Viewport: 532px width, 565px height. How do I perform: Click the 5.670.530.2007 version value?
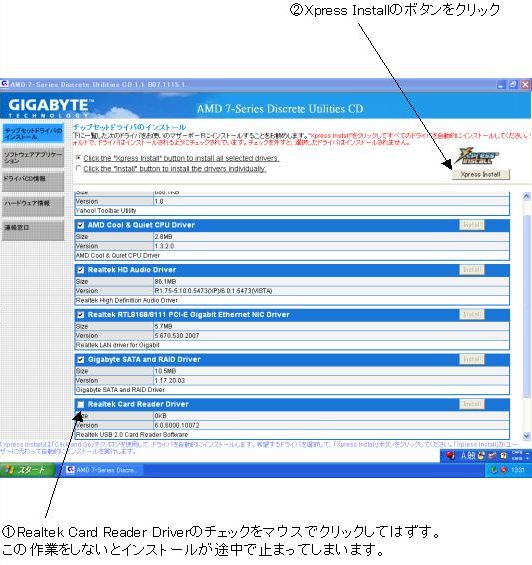[x=177, y=336]
